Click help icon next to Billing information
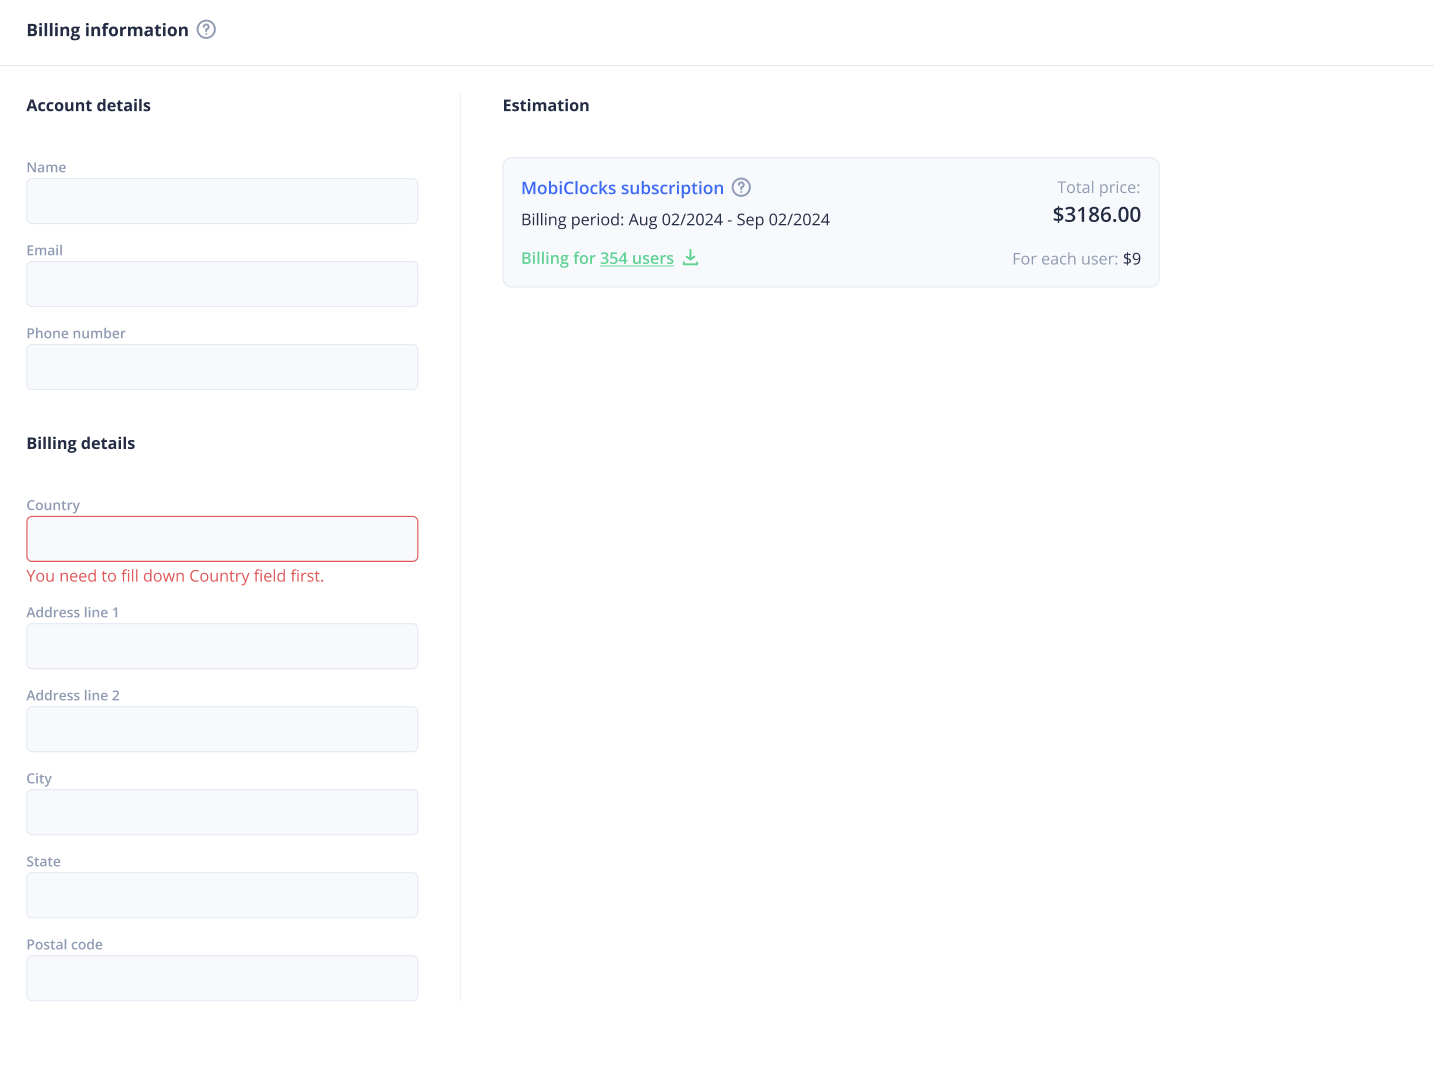Viewport: 1434px width, 1088px height. 206,29
